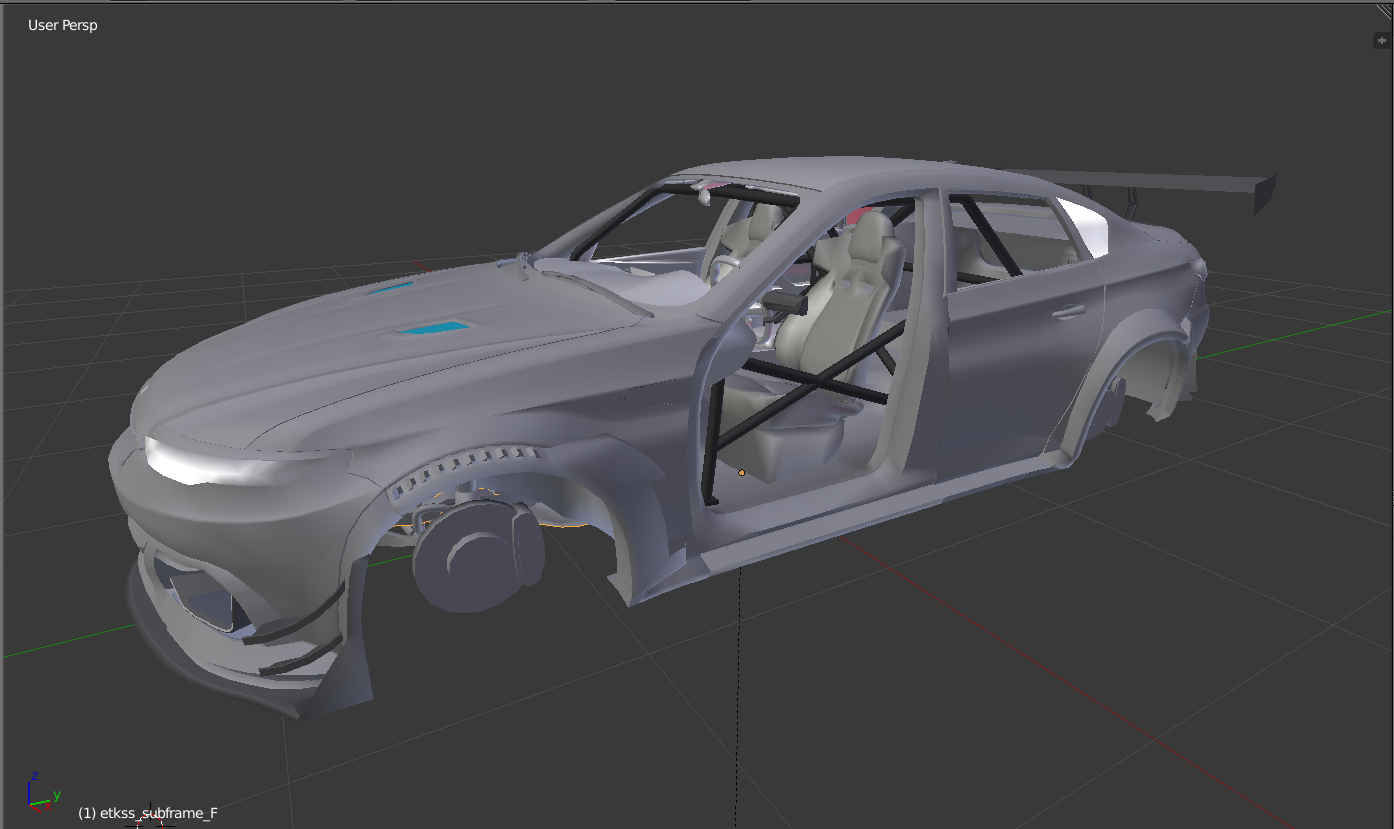Expand the properties region plus tab
Screen dimensions: 1394x829
coord(1382,41)
